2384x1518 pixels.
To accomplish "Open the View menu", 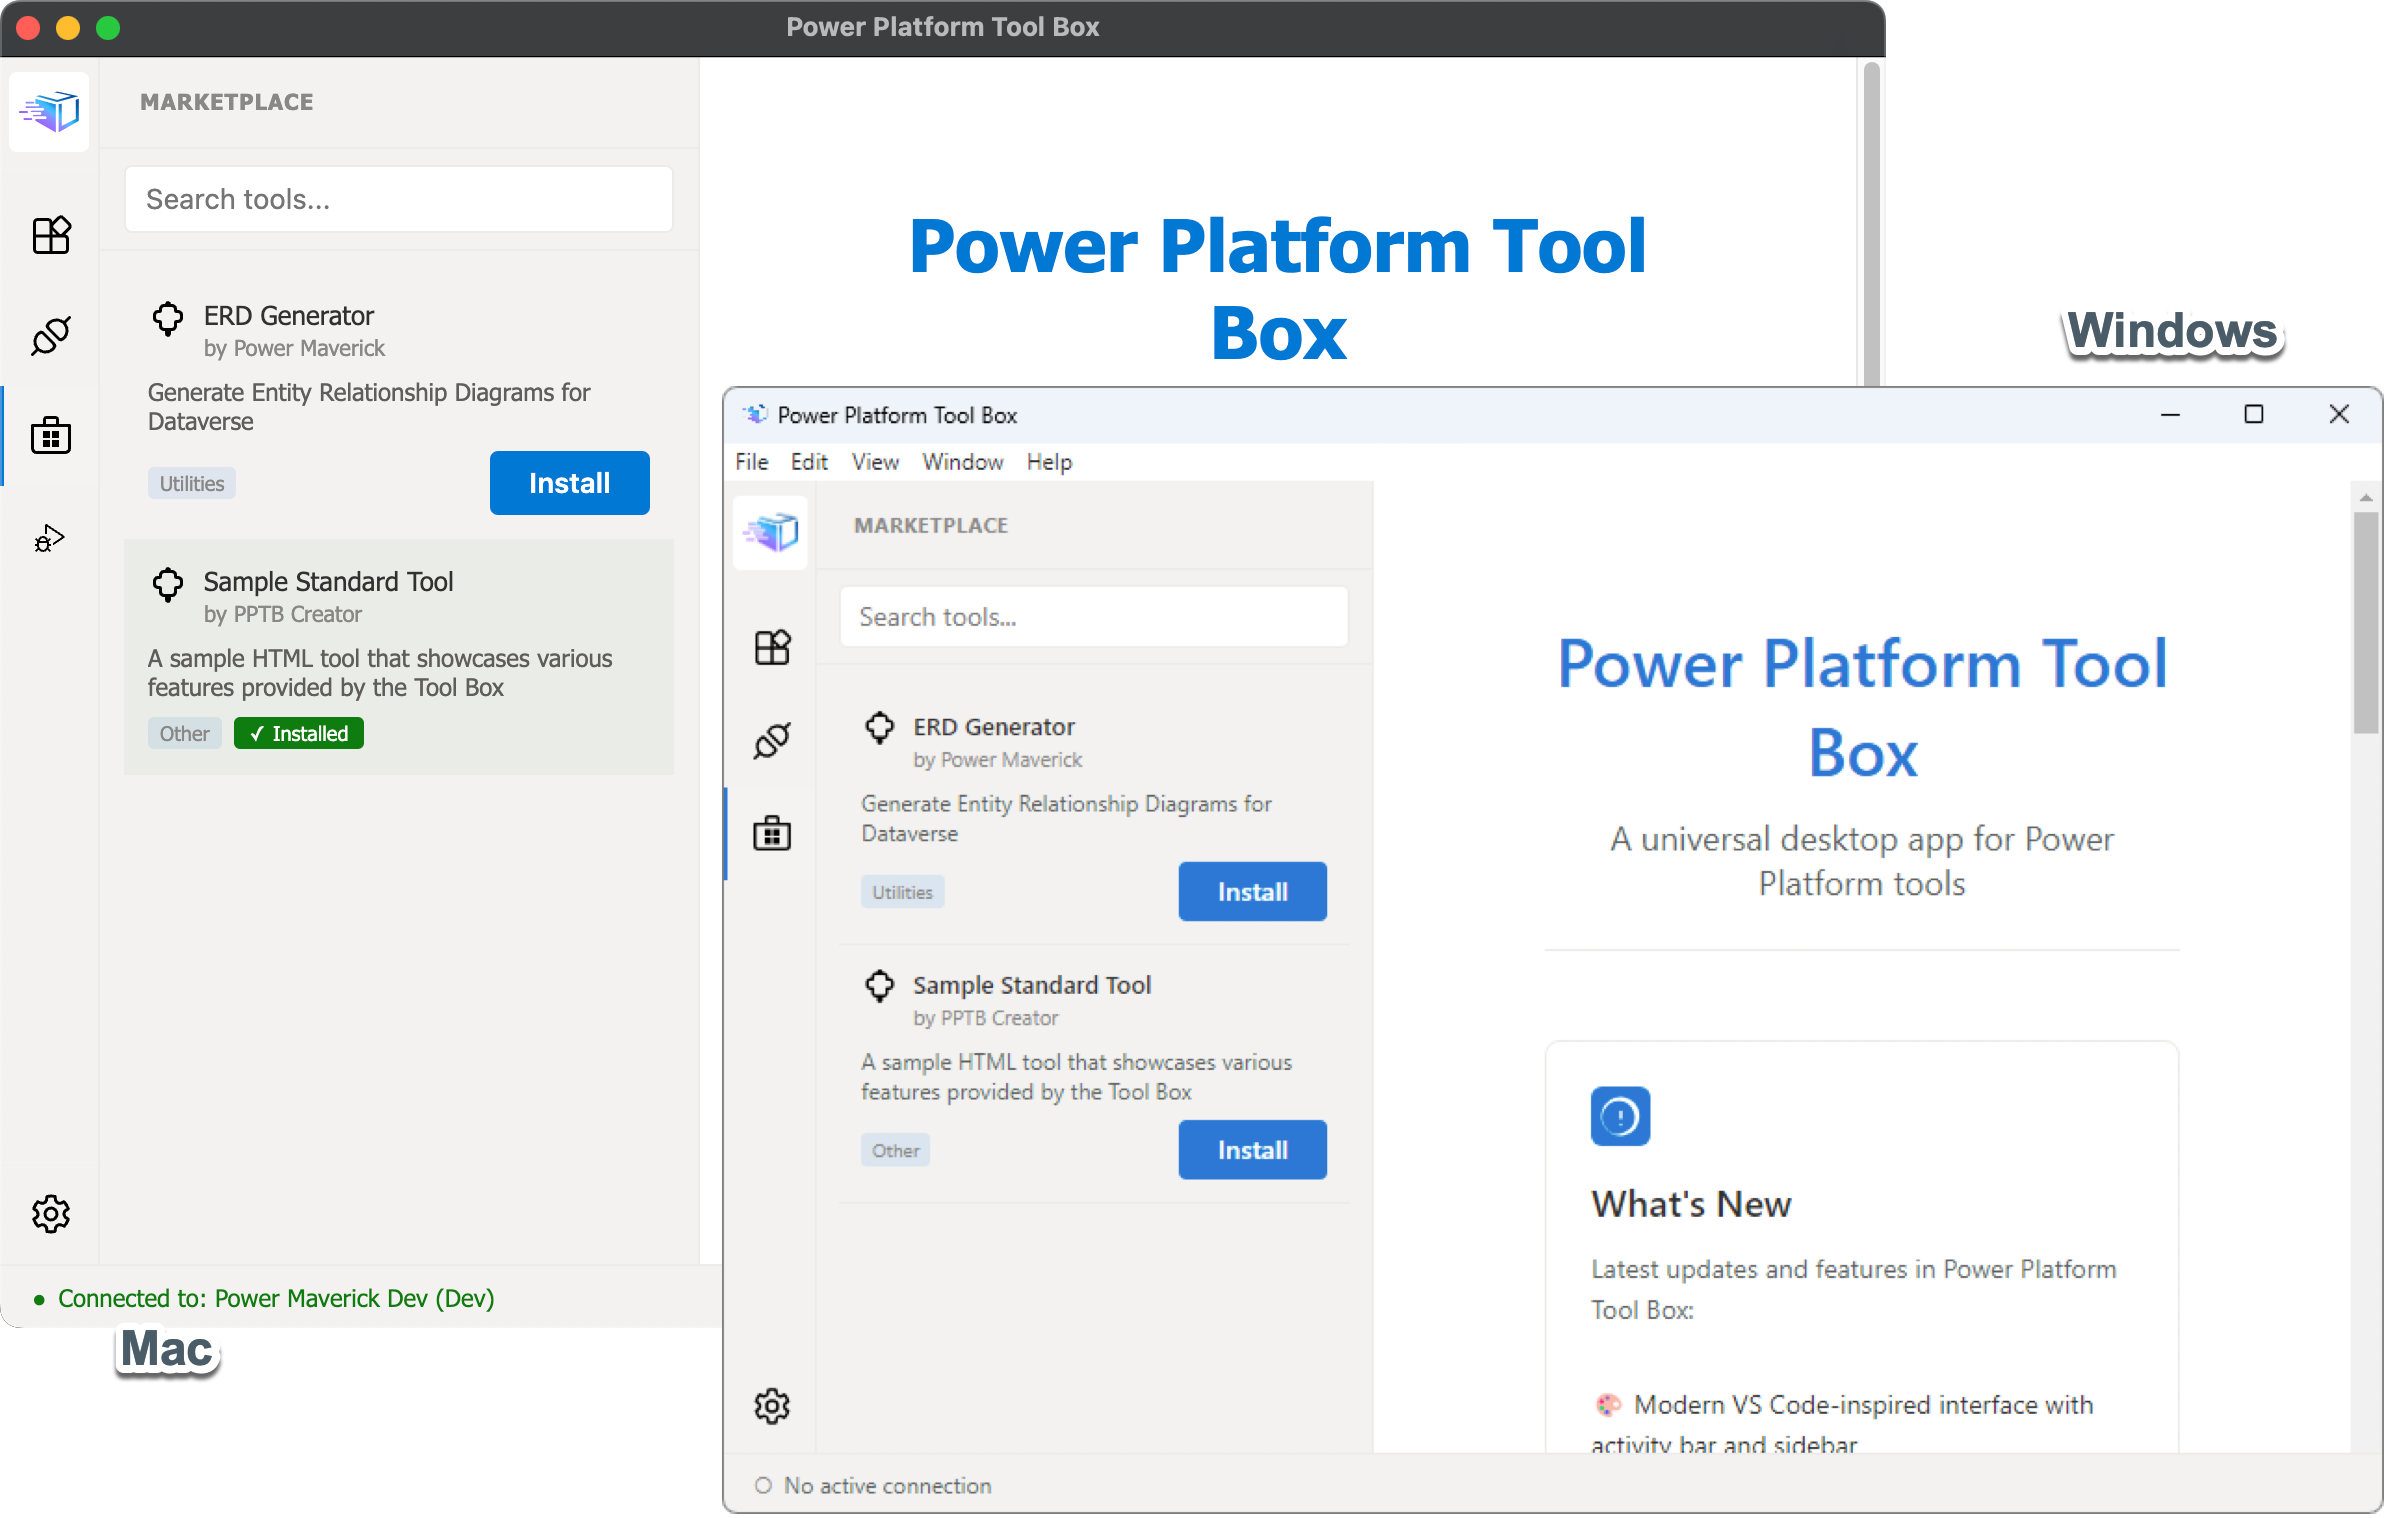I will click(x=875, y=462).
